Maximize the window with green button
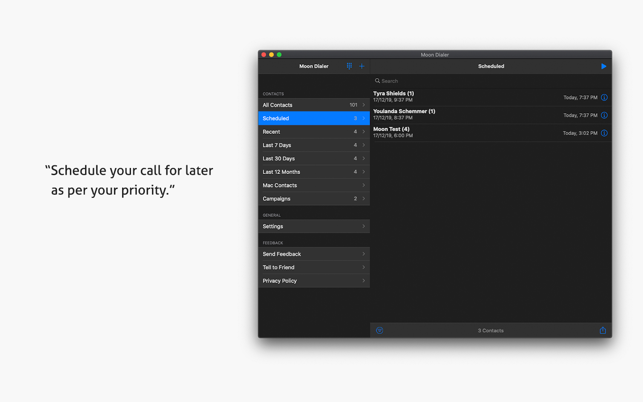643x402 pixels. (279, 55)
